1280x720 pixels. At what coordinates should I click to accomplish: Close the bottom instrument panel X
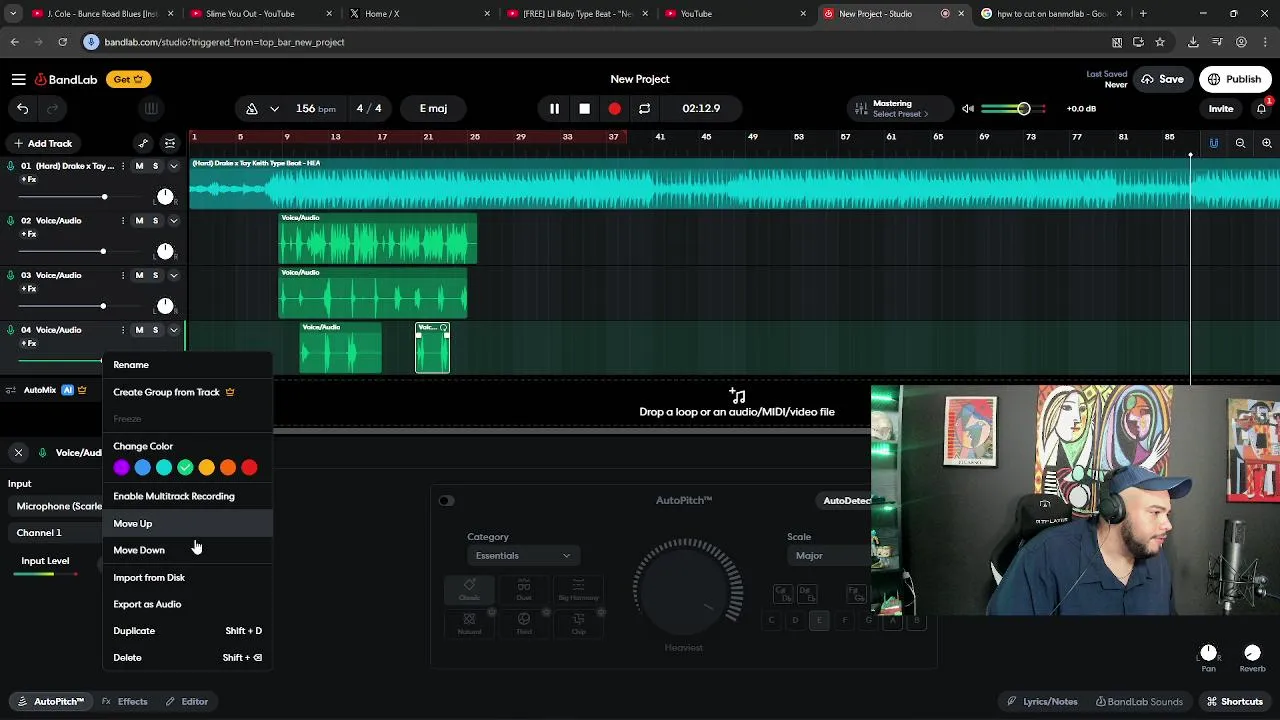pyautogui.click(x=18, y=453)
